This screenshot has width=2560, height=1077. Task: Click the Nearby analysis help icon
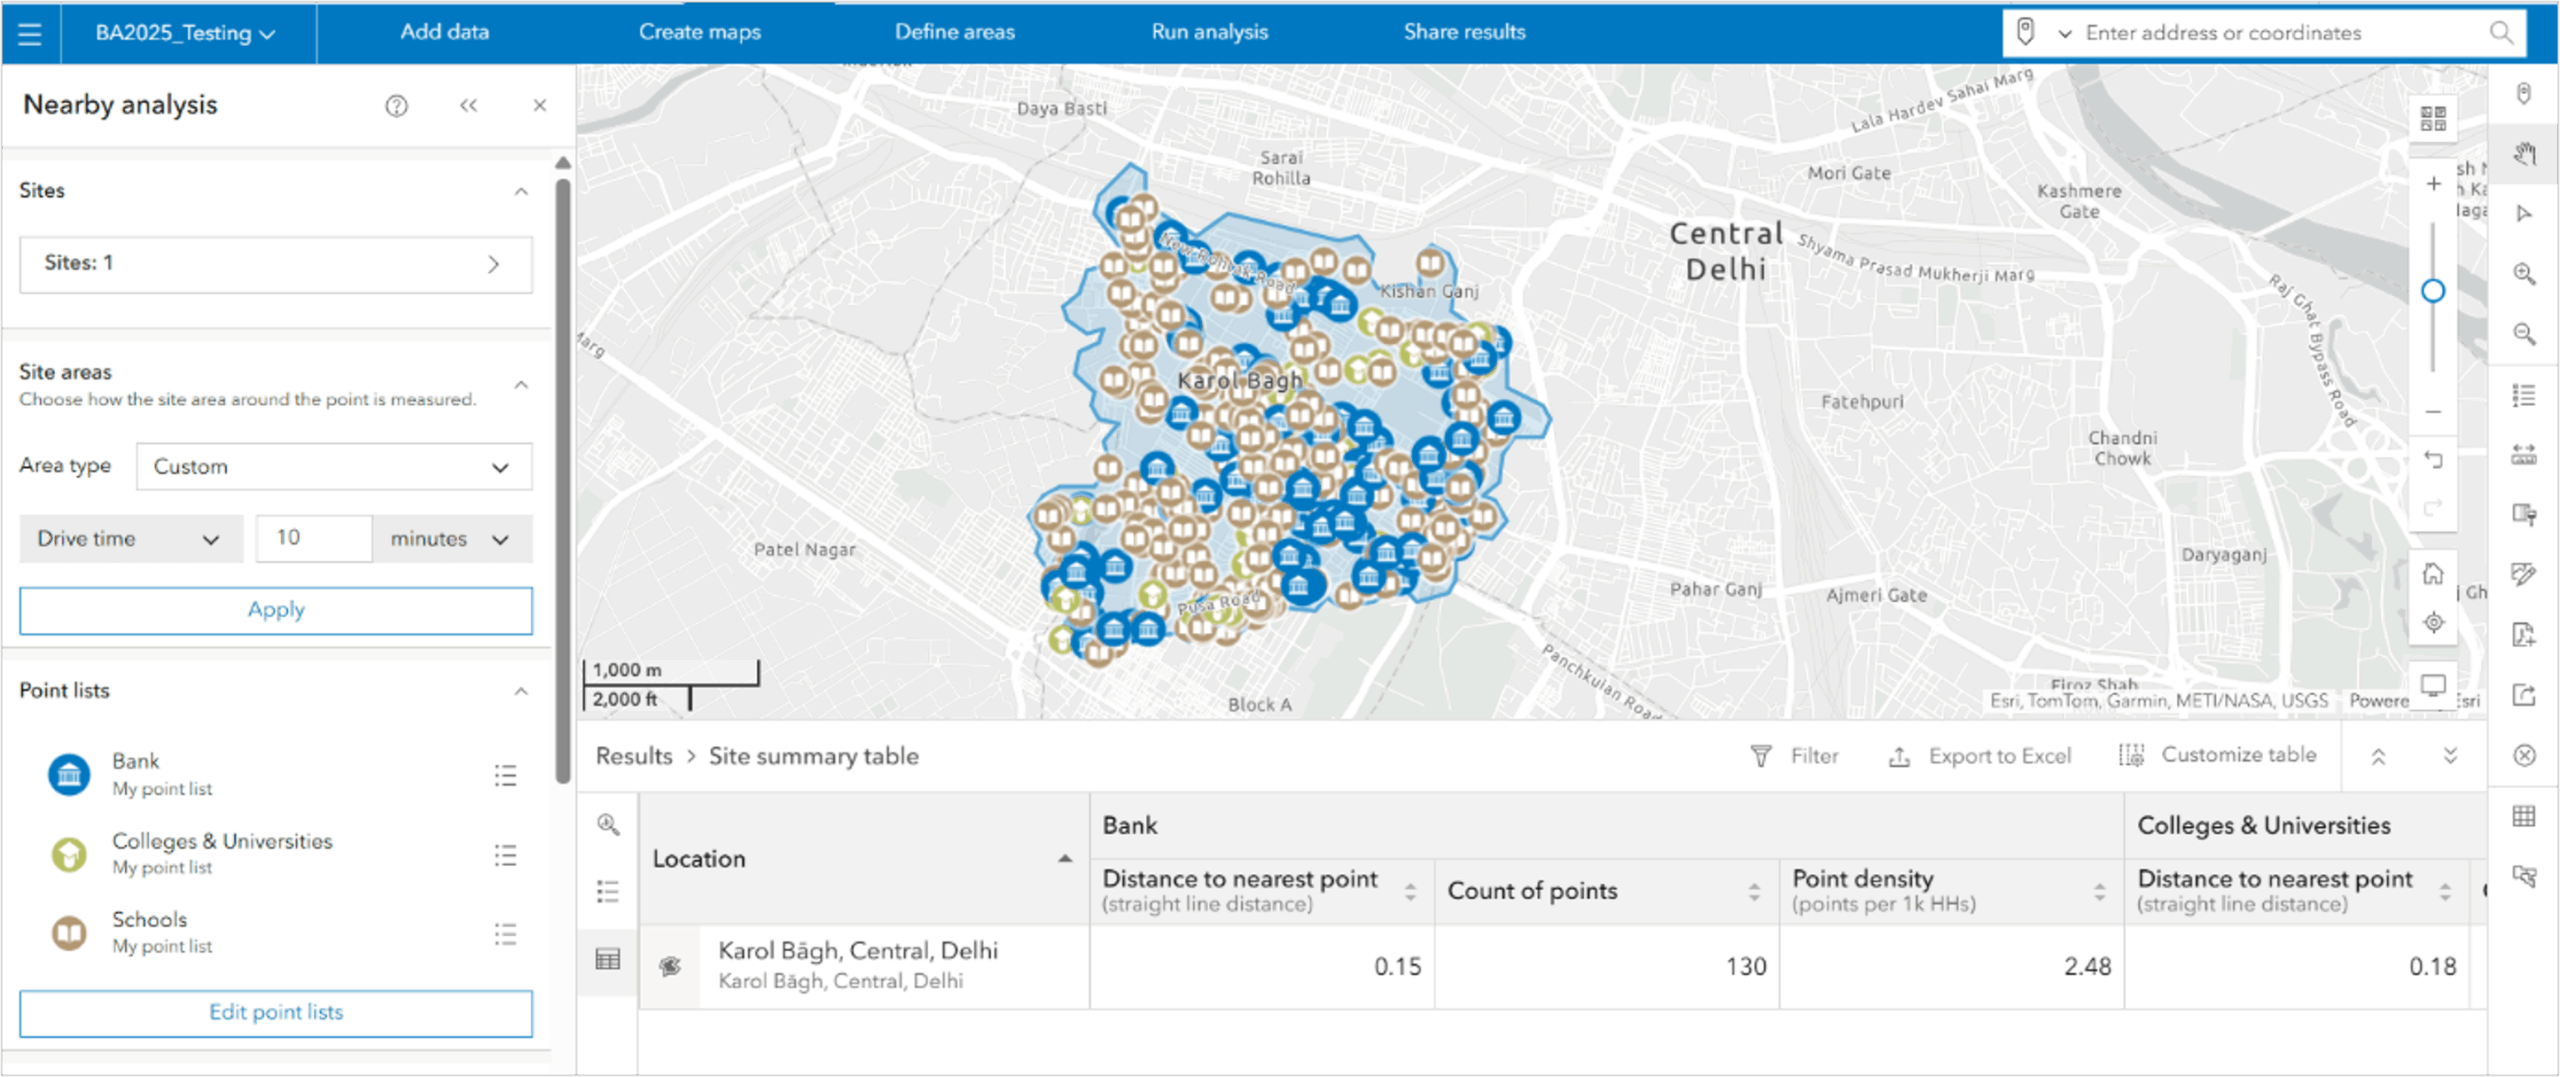tap(396, 106)
